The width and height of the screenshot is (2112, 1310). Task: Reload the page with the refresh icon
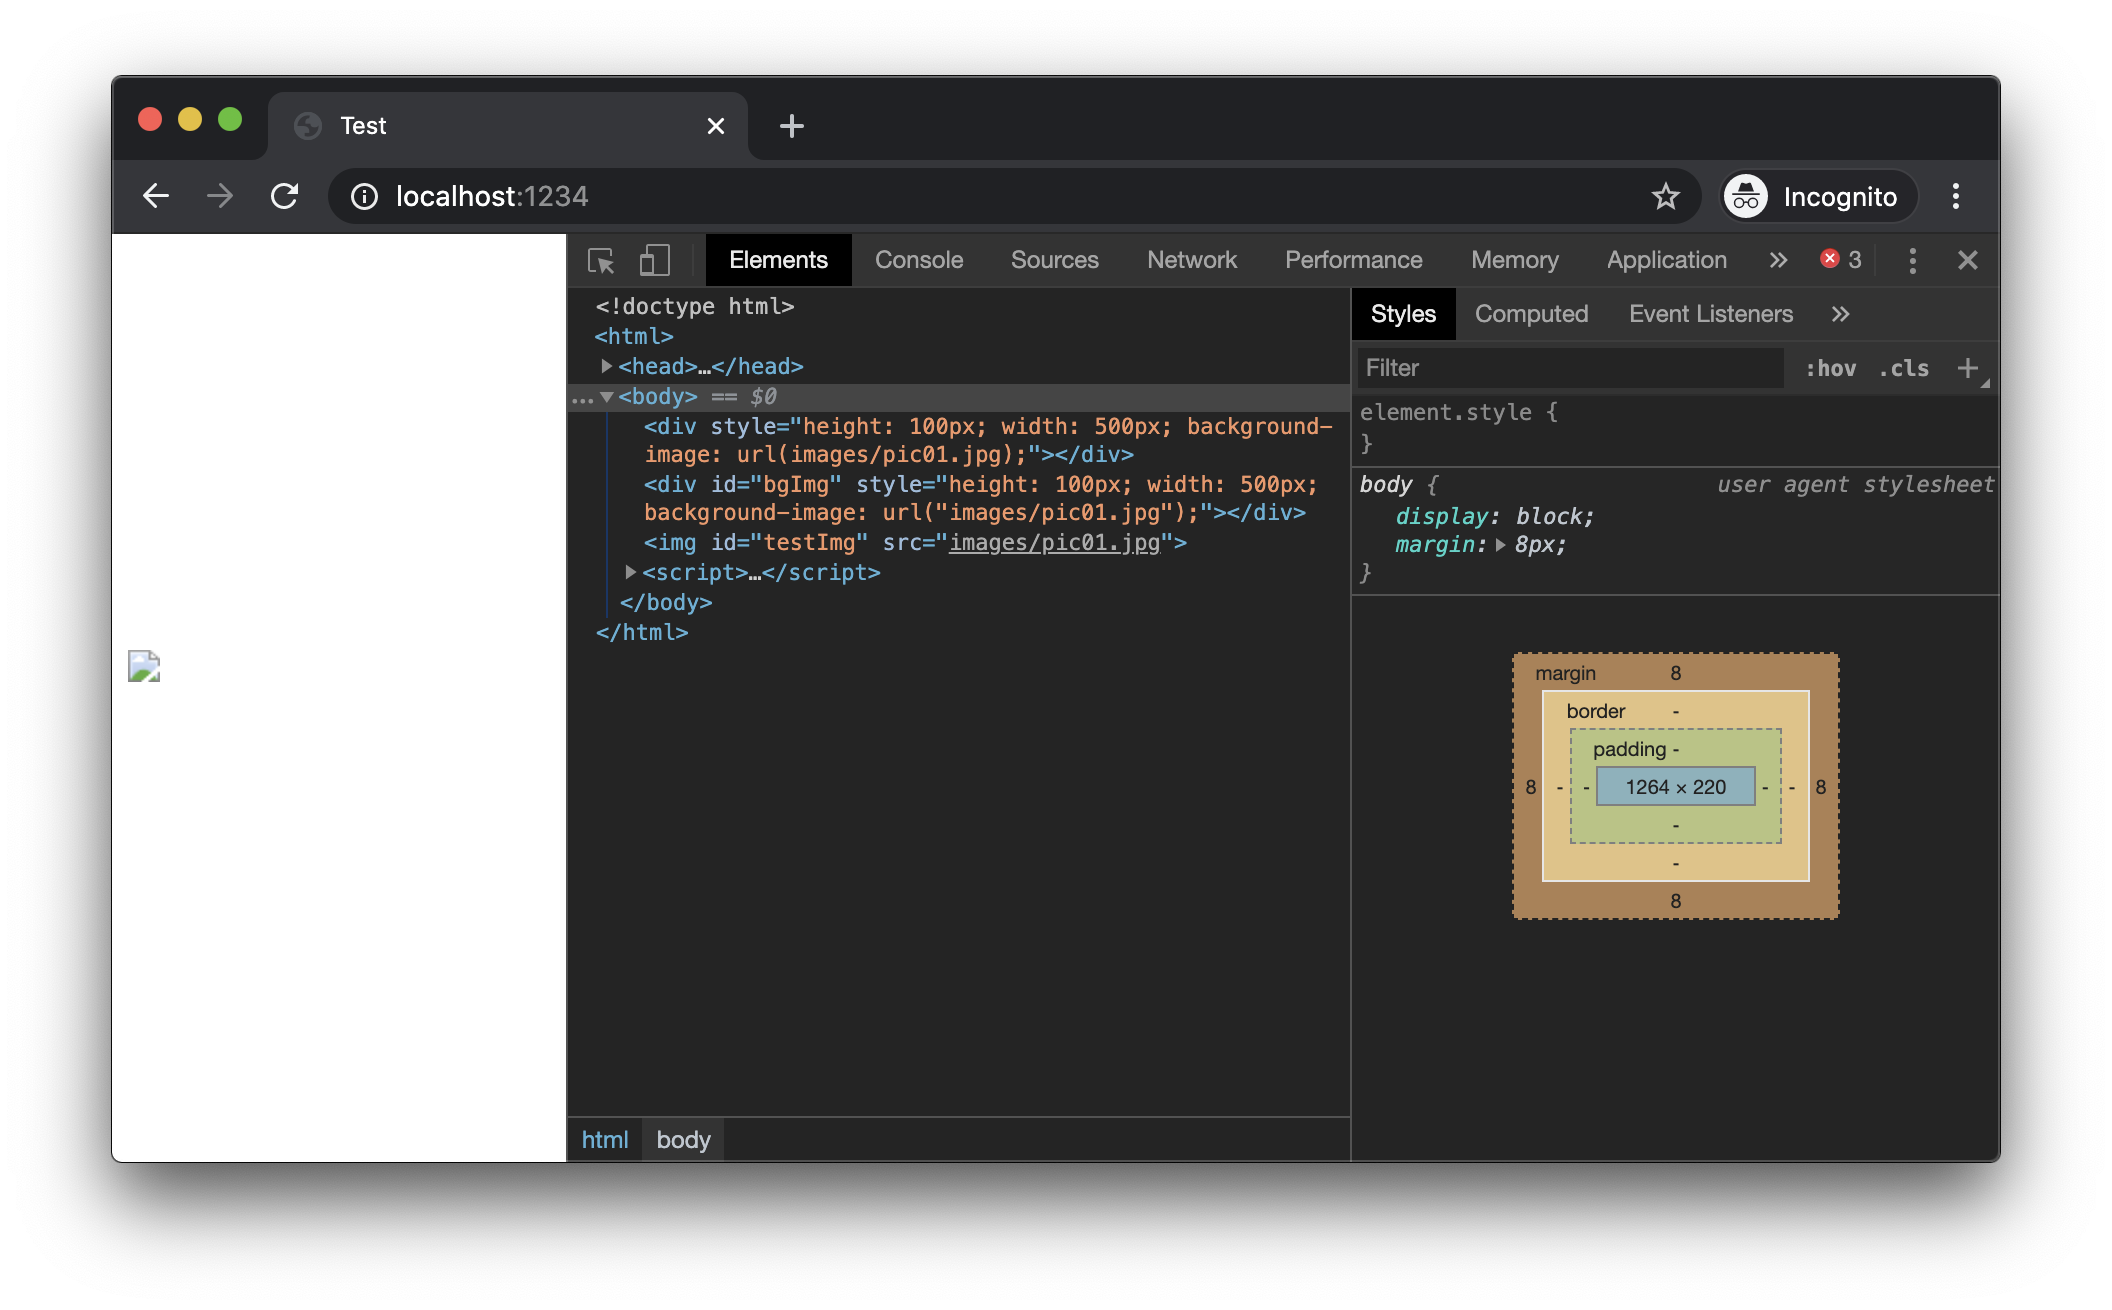pos(285,196)
